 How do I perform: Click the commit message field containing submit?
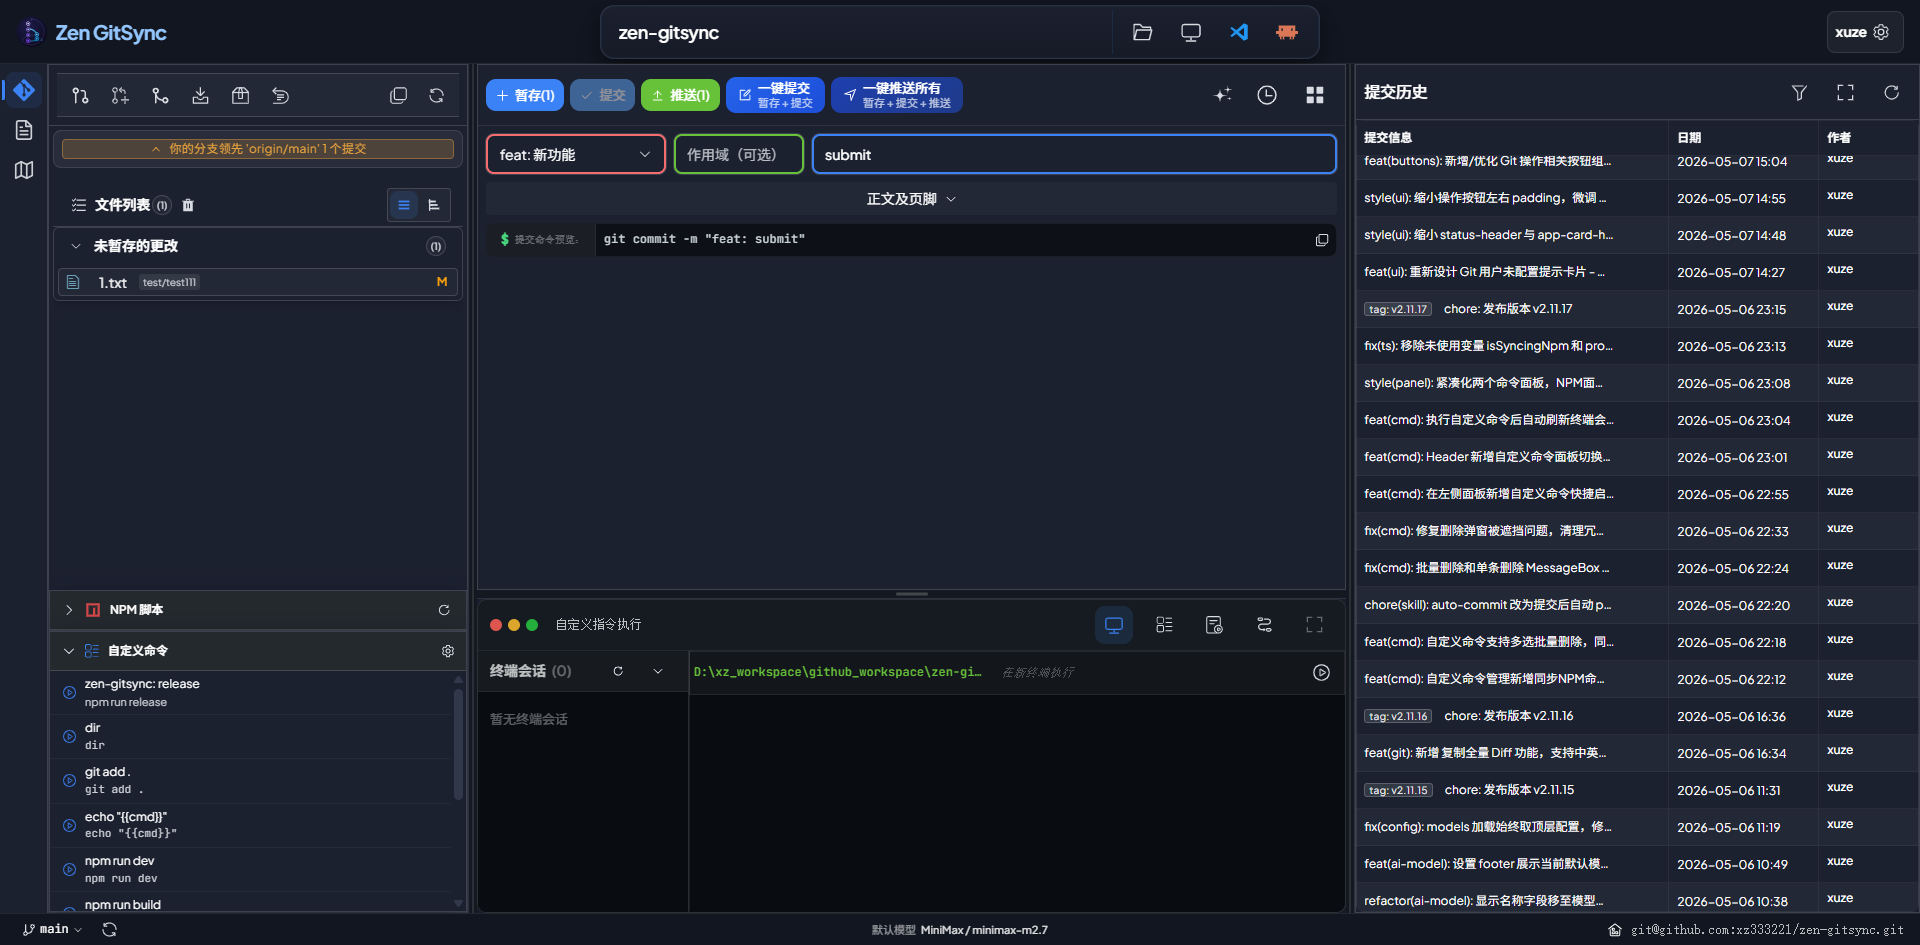[1074, 155]
